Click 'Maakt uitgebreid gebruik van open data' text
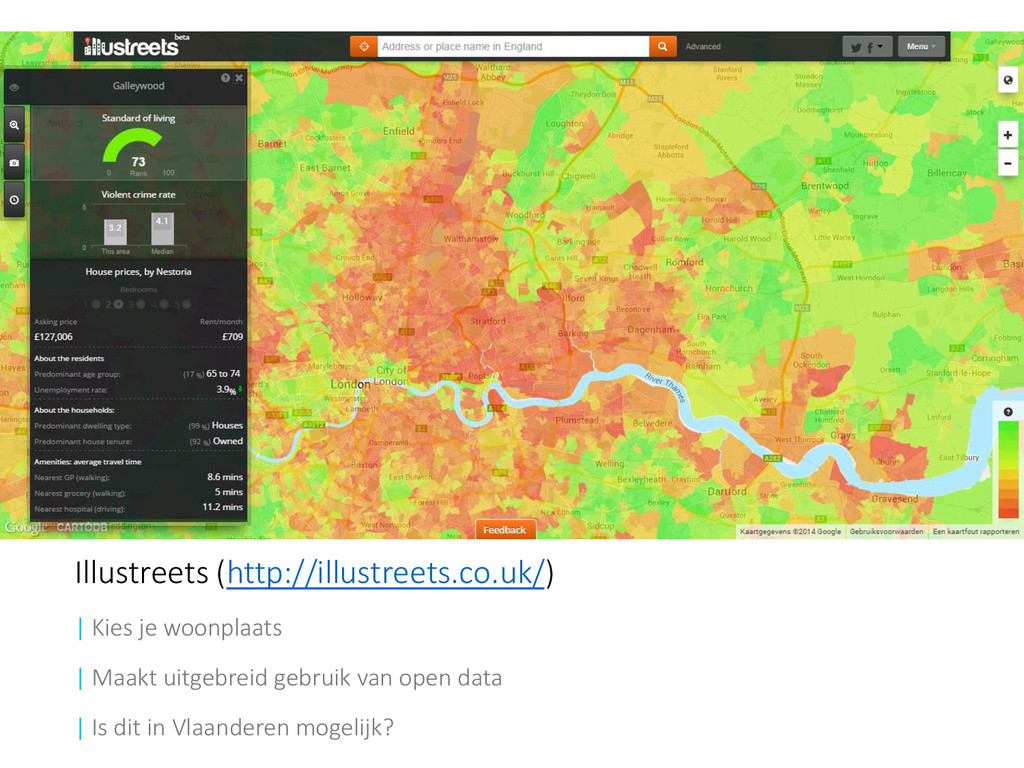 [x=297, y=678]
